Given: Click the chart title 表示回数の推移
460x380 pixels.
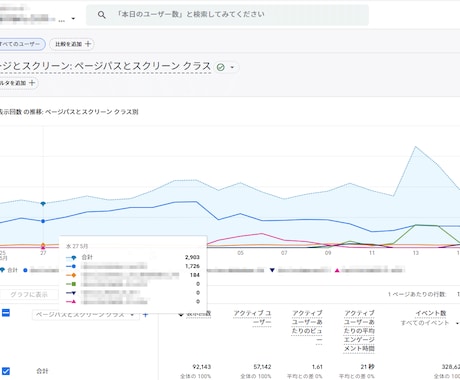Looking at the screenshot, I should coord(68,112).
